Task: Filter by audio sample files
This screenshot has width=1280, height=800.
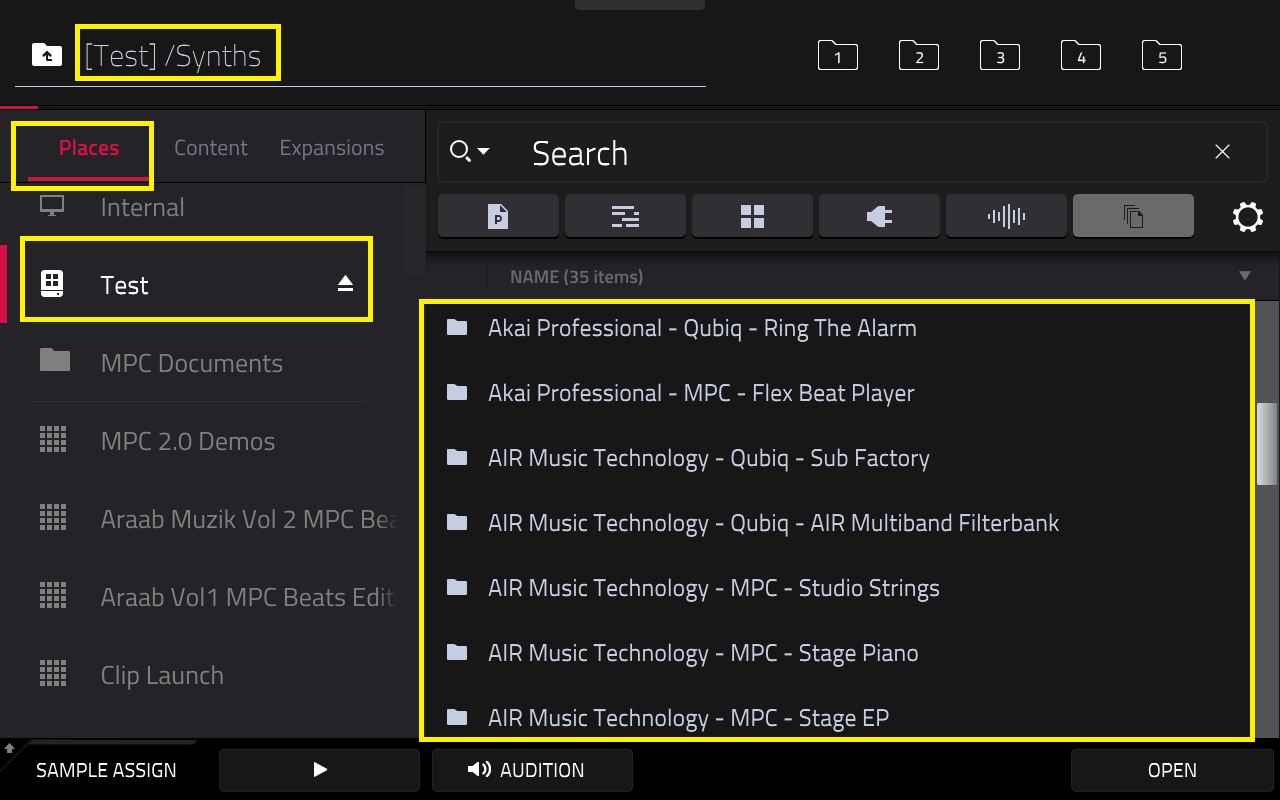Action: (1006, 216)
